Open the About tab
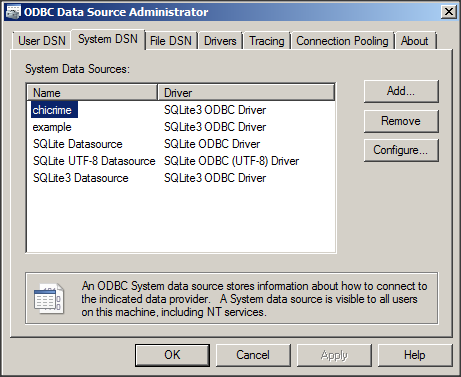Image resolution: width=461 pixels, height=377 pixels. (x=415, y=41)
